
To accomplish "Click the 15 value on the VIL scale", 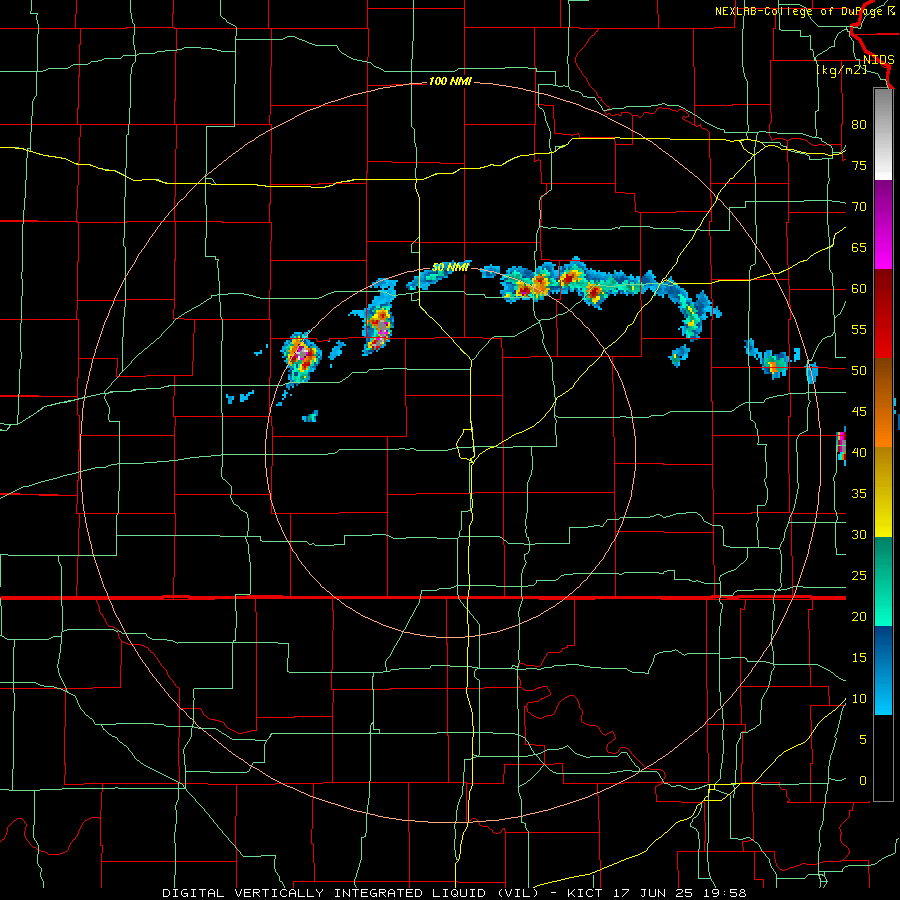I will pos(859,658).
